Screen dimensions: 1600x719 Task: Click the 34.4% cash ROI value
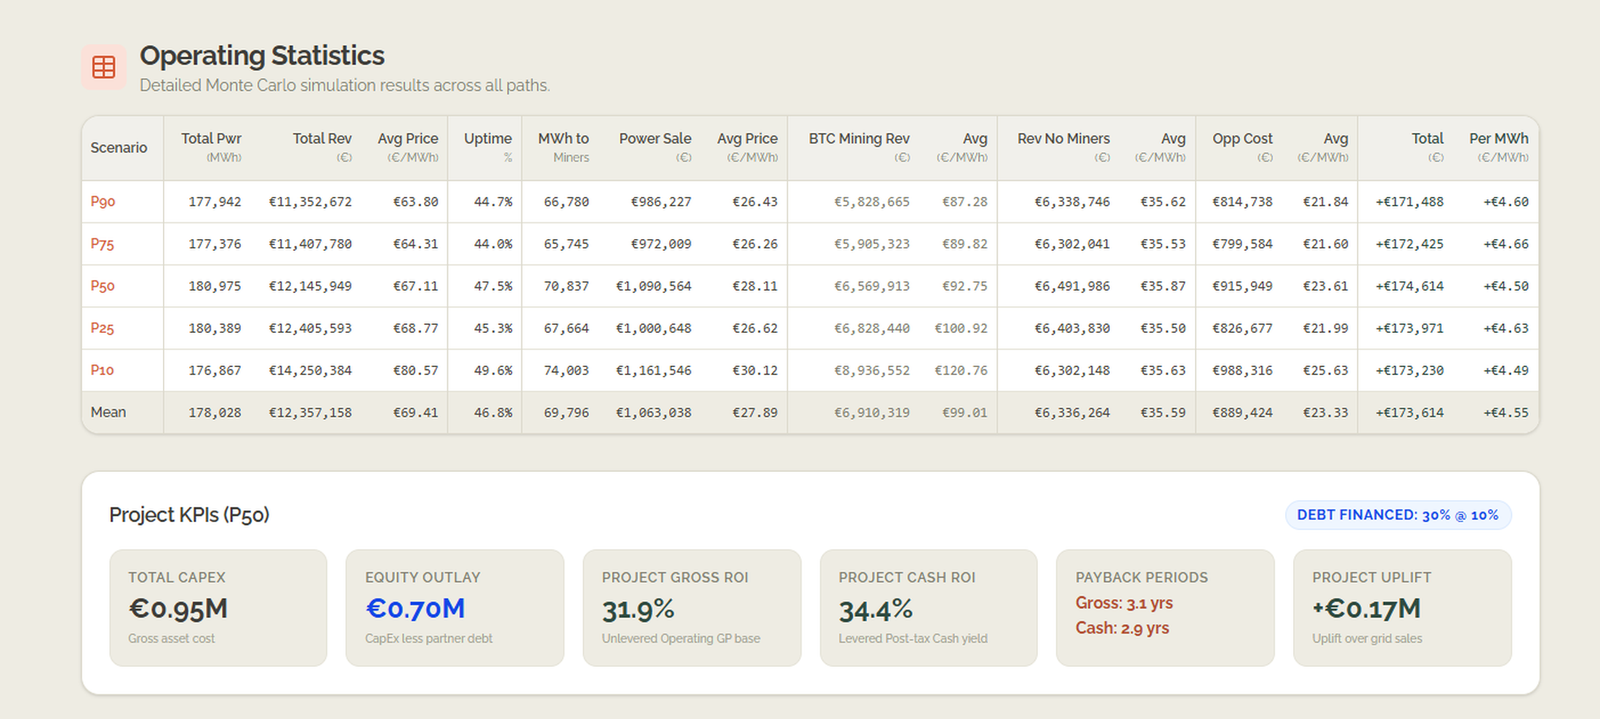(x=875, y=610)
